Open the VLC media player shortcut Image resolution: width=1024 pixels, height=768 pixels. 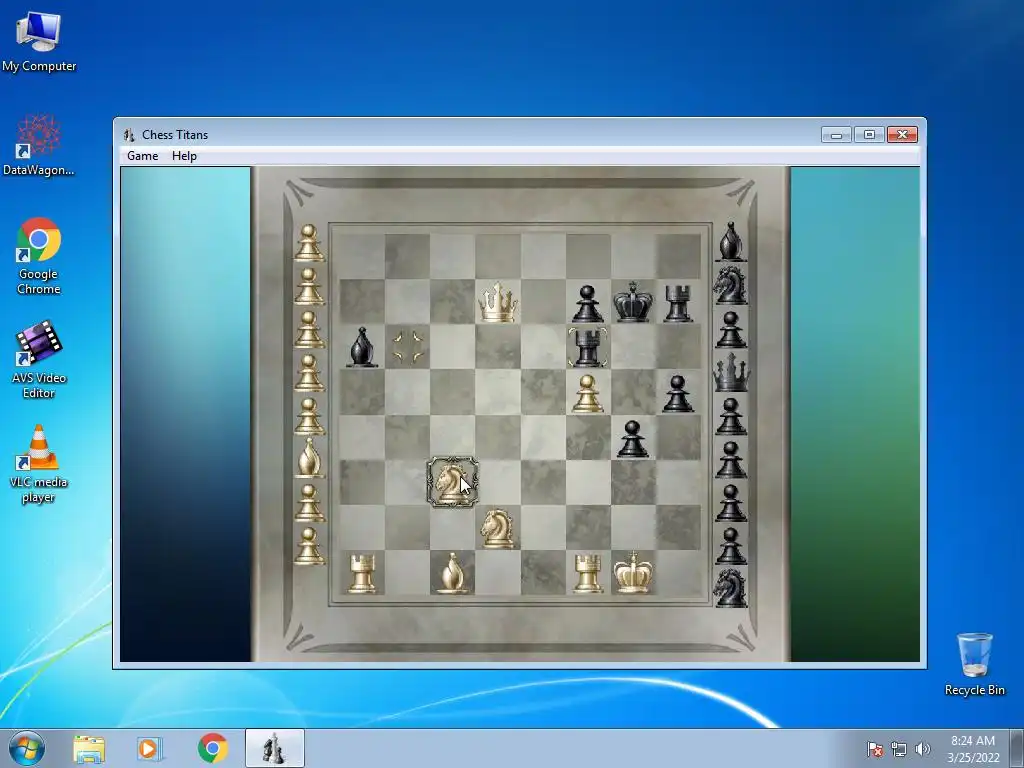39,464
